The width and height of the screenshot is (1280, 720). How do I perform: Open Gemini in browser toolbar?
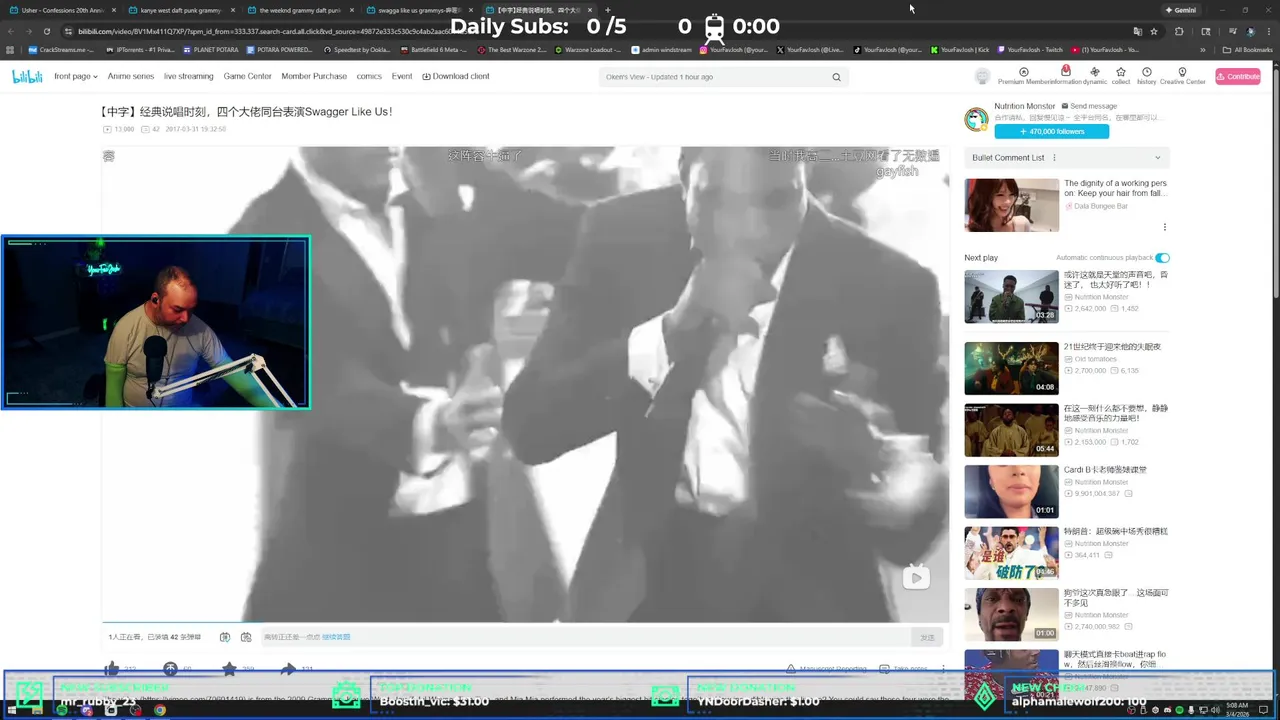pos(1180,10)
